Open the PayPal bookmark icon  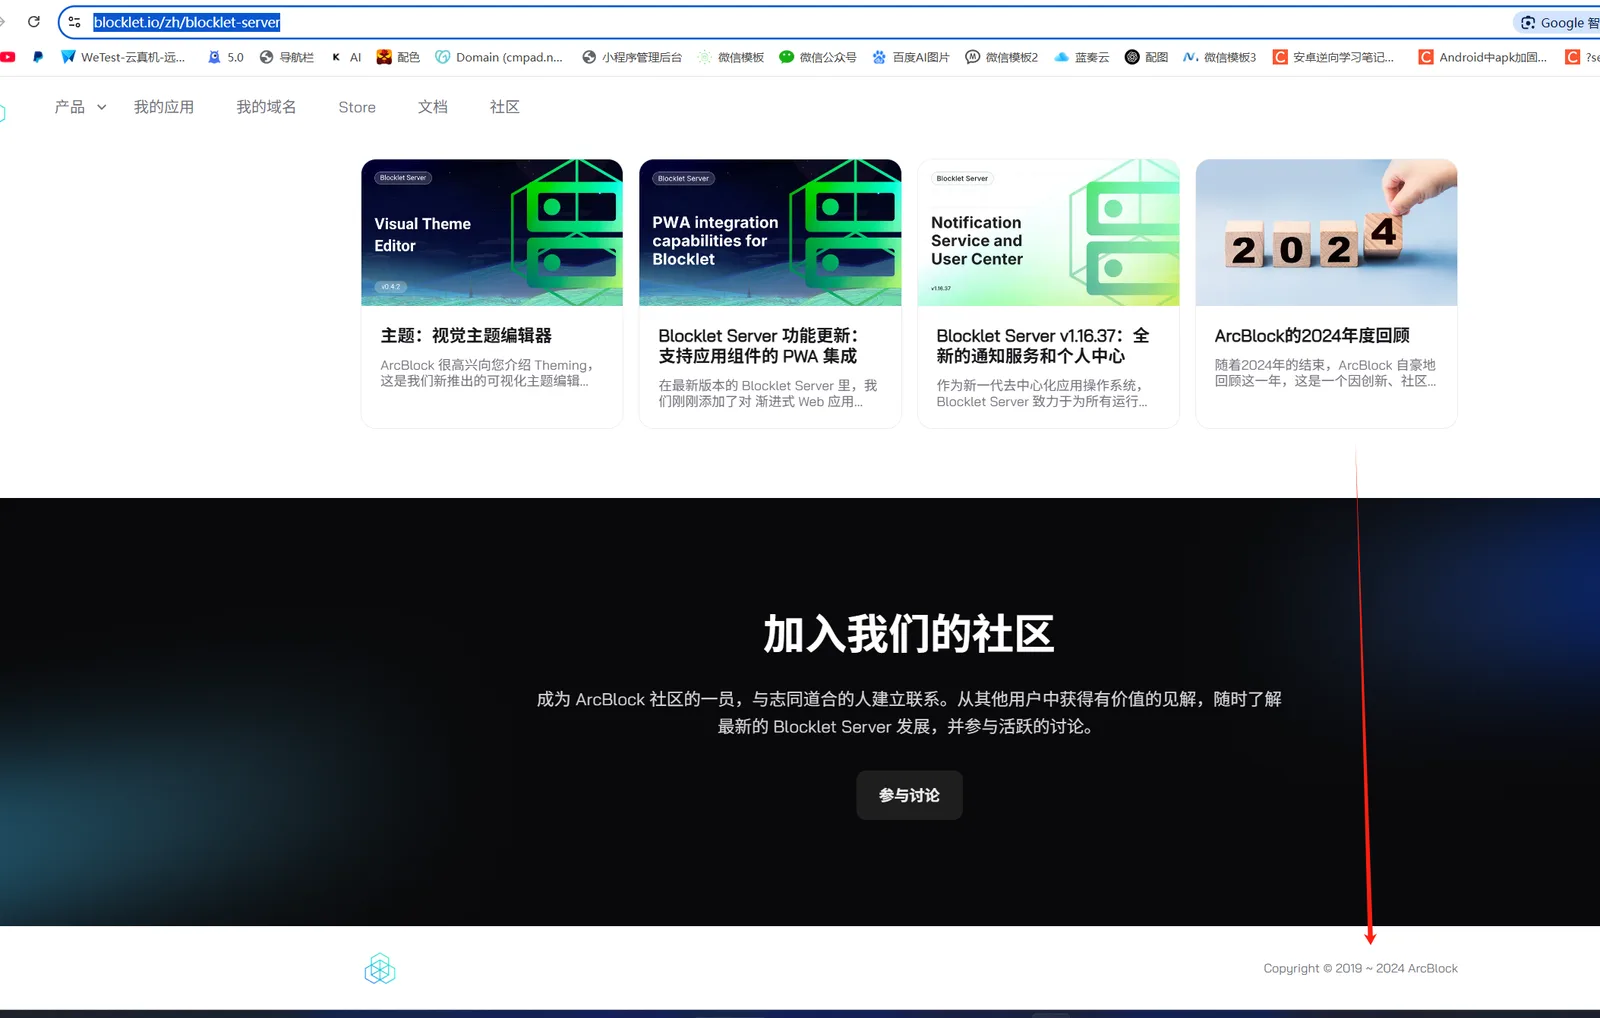(x=38, y=57)
